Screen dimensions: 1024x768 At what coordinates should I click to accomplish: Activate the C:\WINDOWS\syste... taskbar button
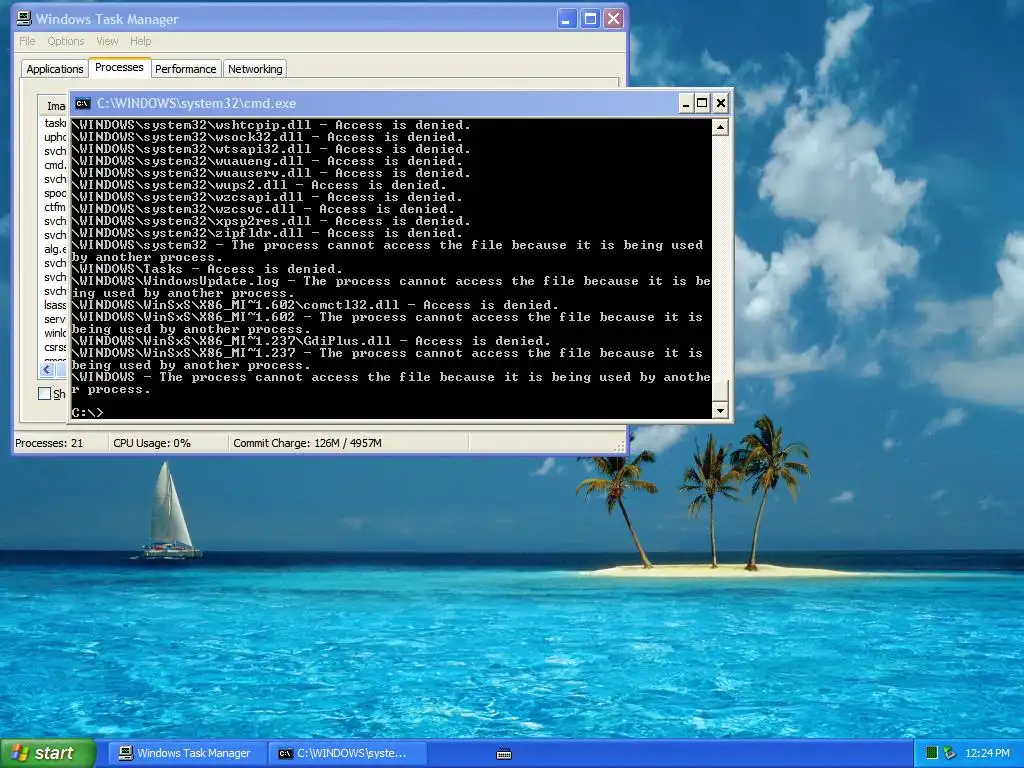[x=347, y=753]
